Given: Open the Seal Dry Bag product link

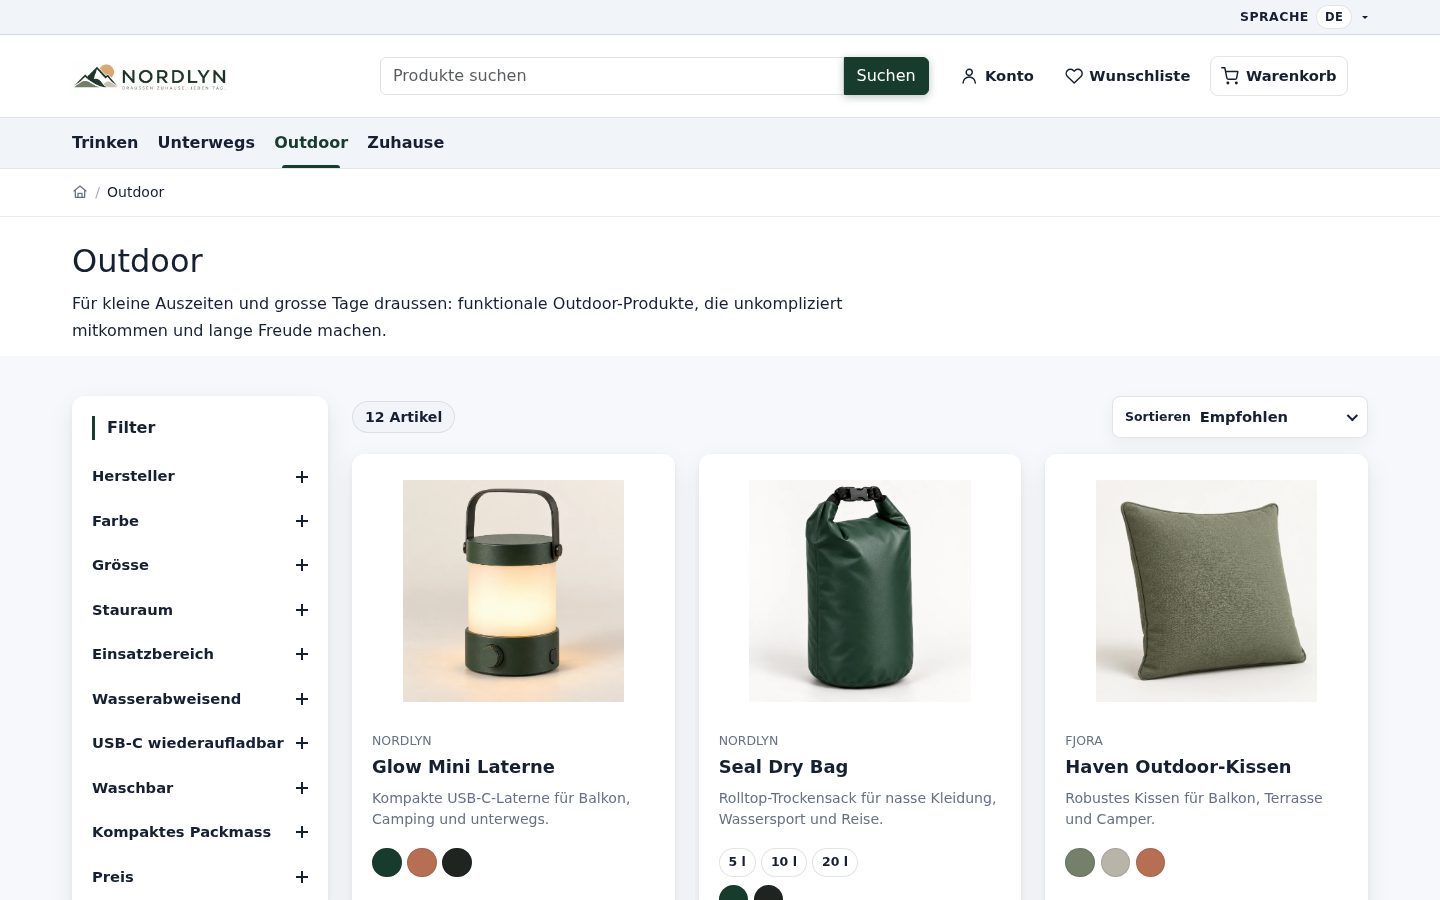Looking at the screenshot, I should tap(783, 767).
